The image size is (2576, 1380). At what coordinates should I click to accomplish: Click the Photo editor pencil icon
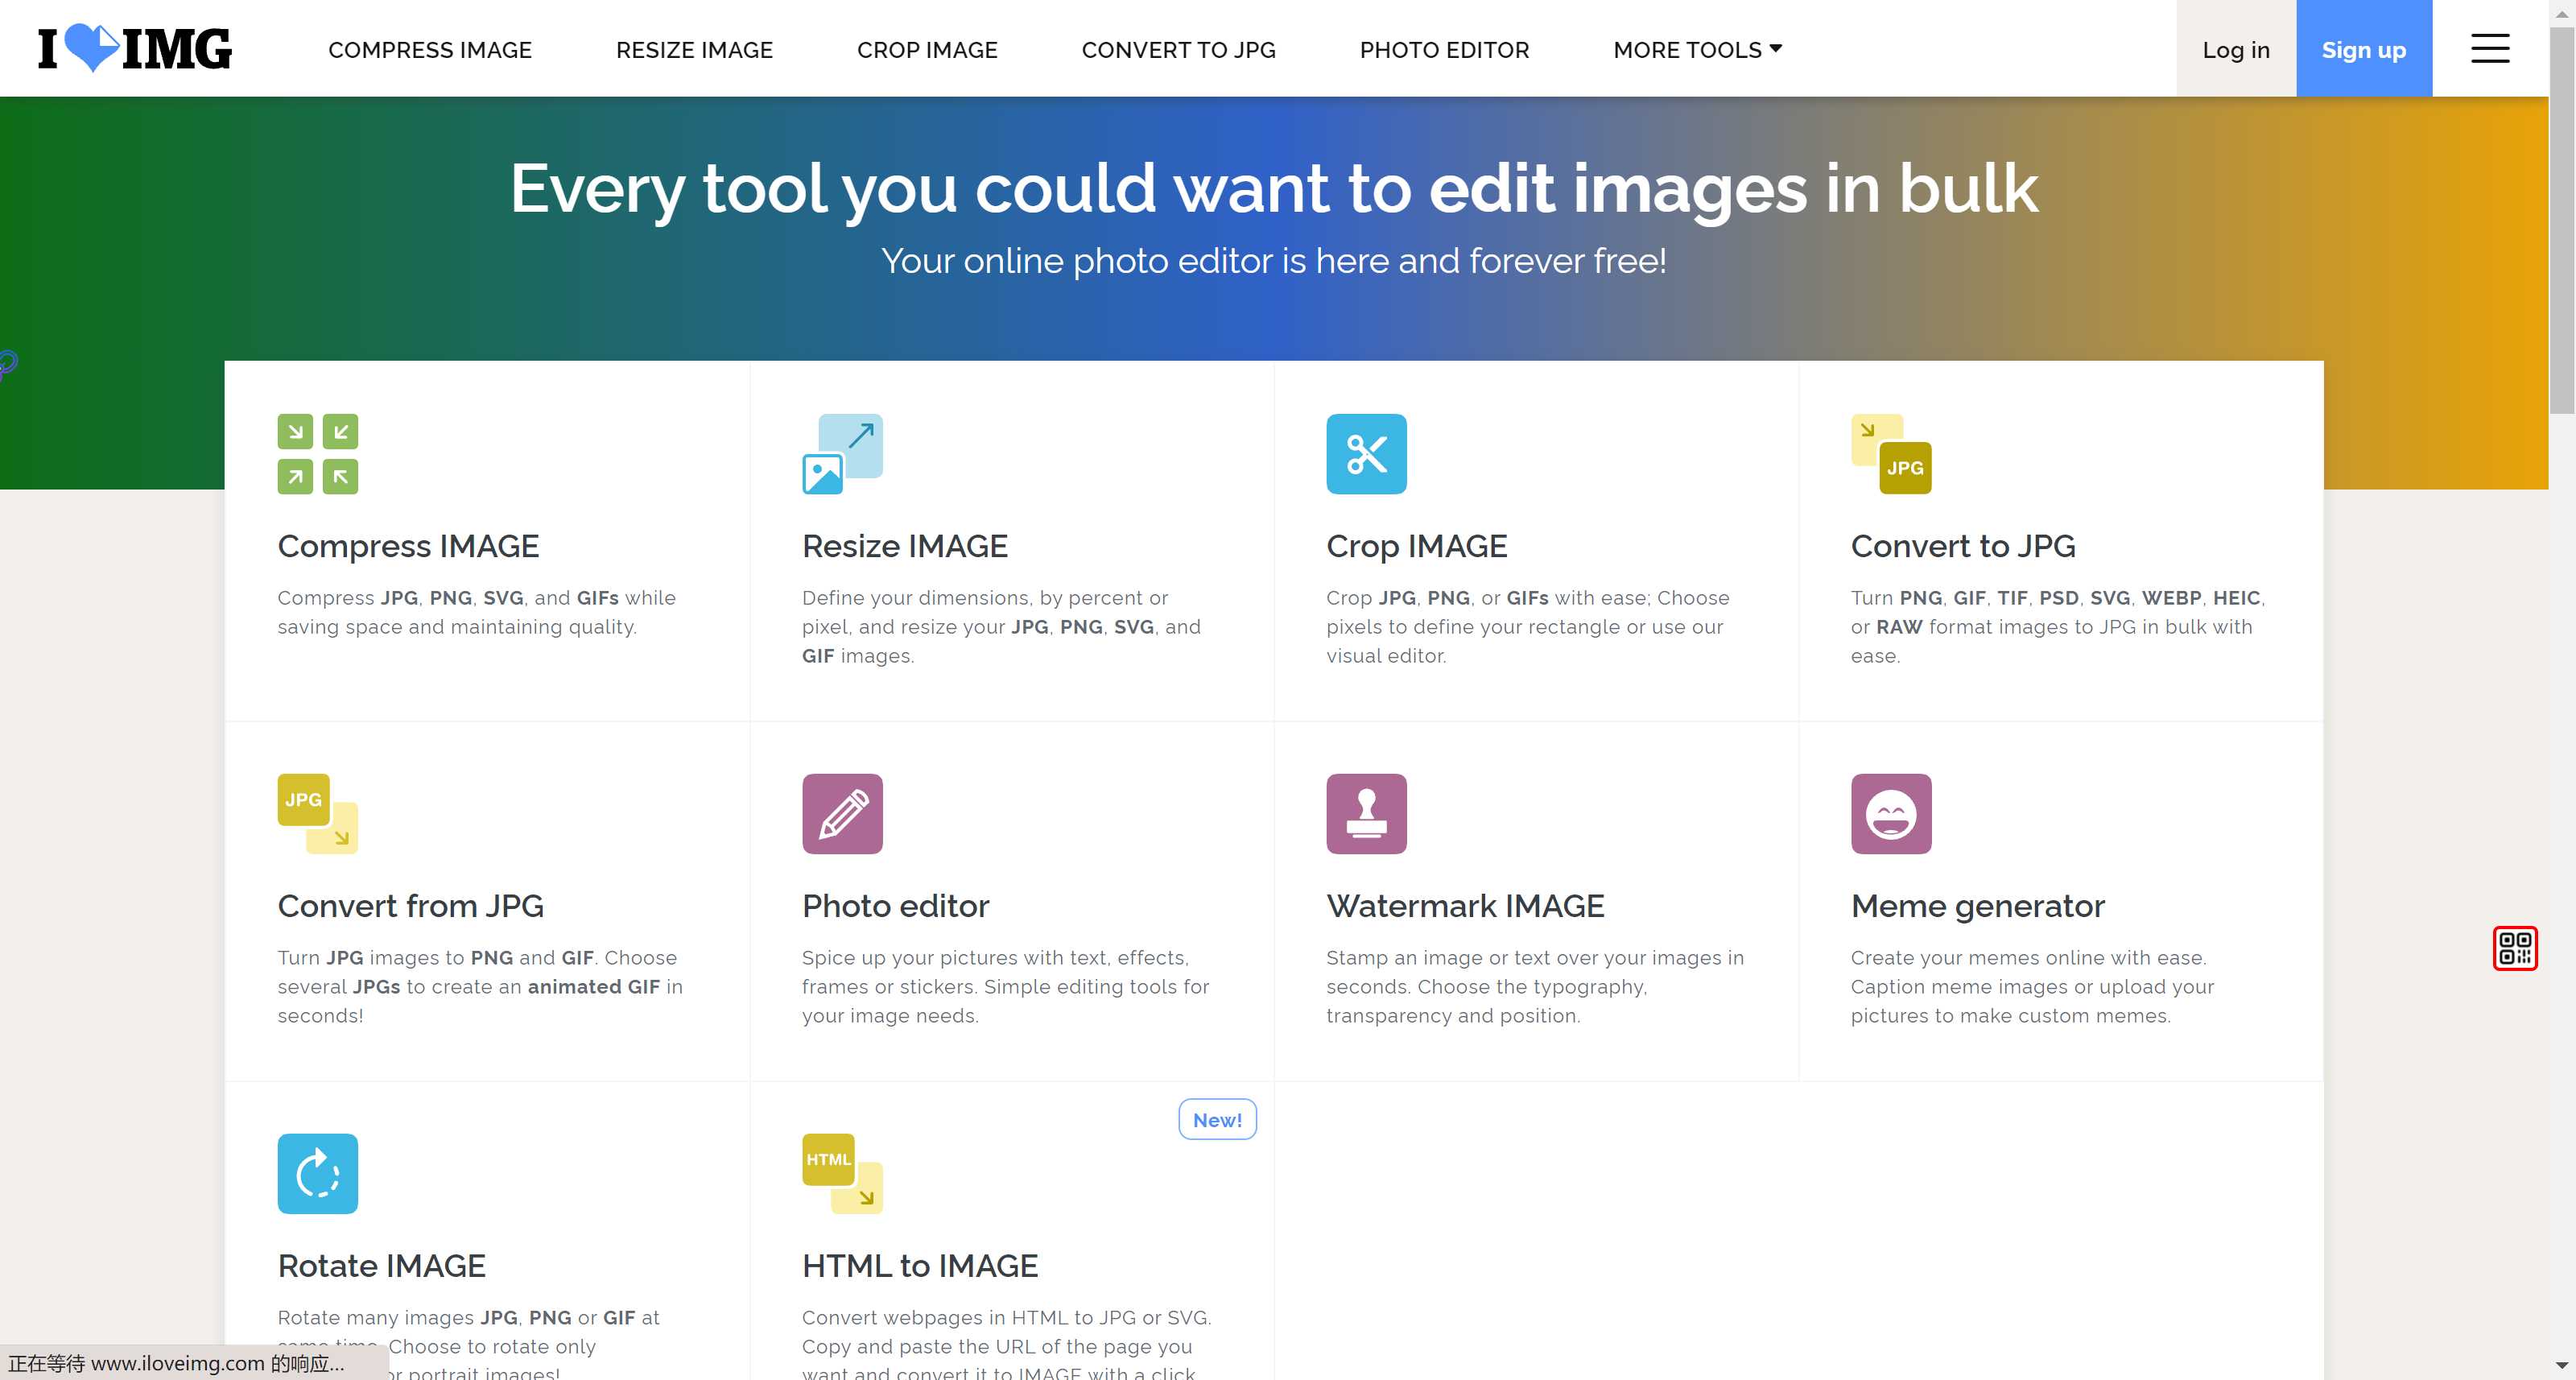842,814
